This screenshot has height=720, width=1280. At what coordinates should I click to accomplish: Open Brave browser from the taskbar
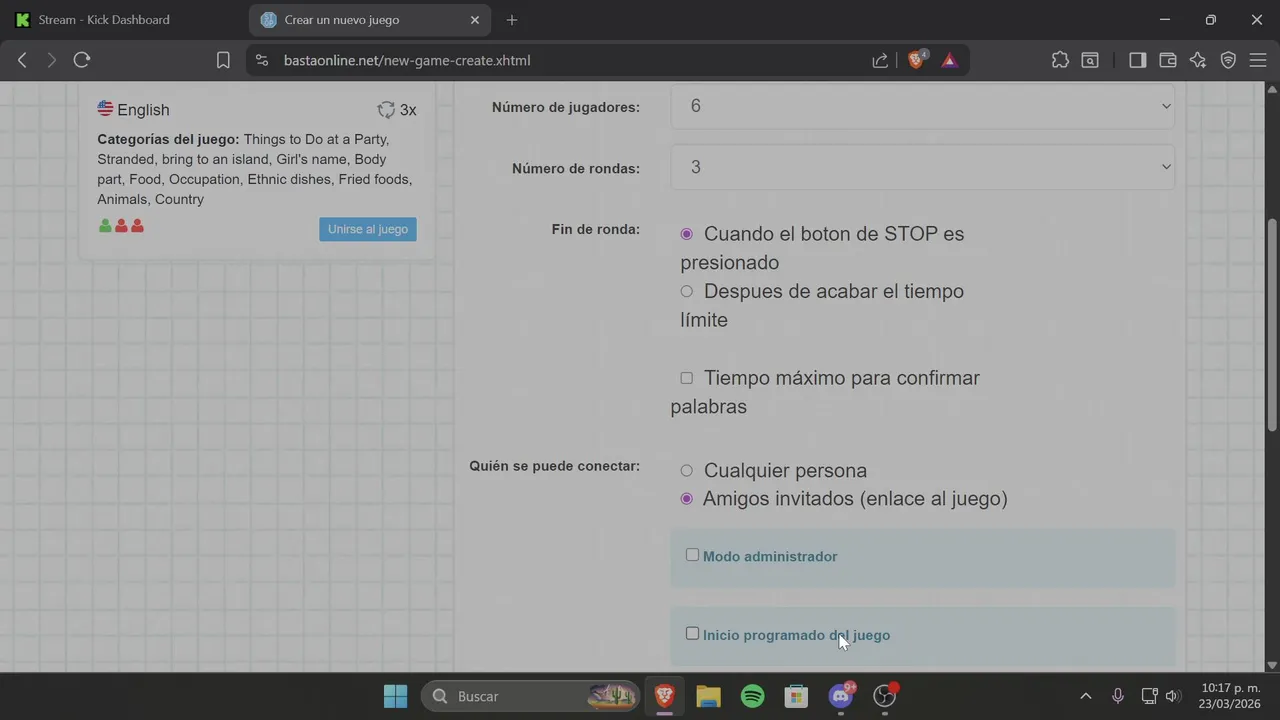click(x=664, y=695)
